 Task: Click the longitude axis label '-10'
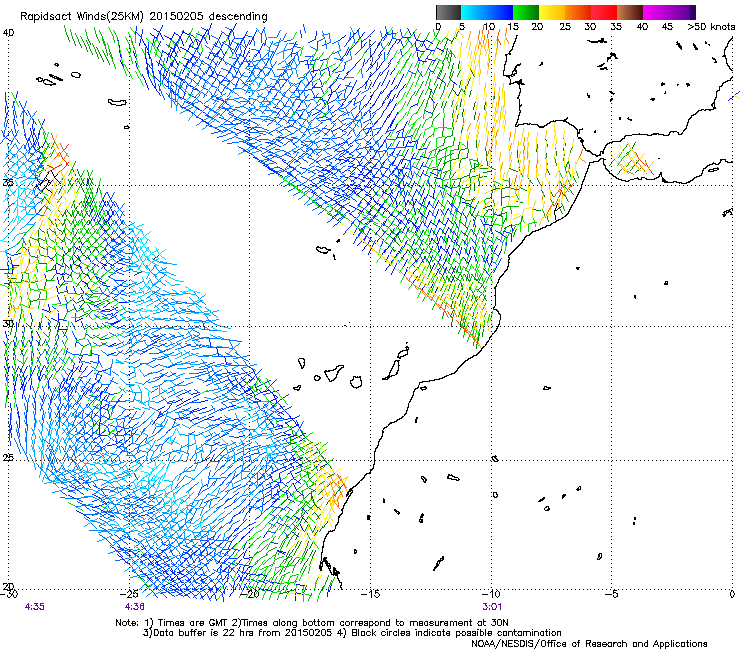pos(491,594)
